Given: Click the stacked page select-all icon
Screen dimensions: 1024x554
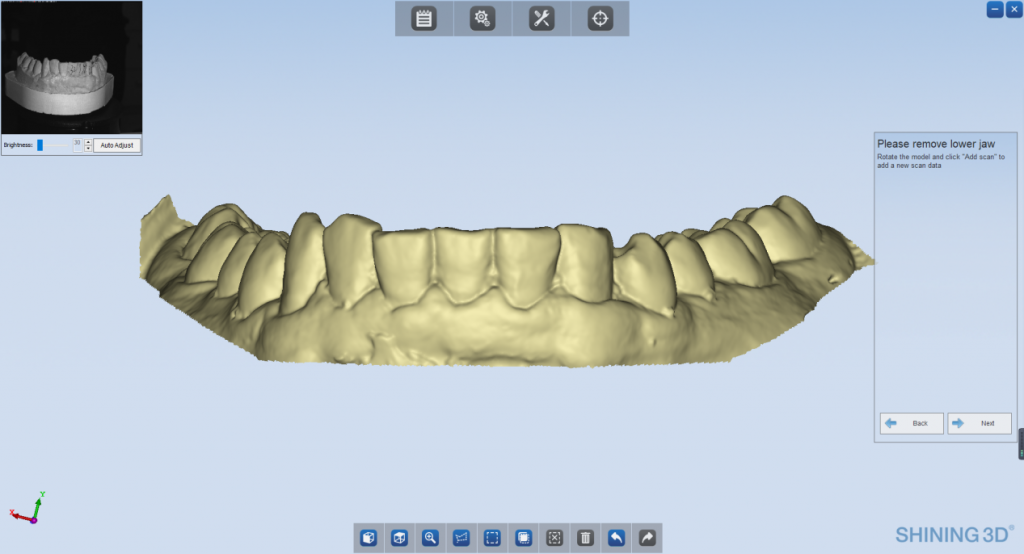Looking at the screenshot, I should click(523, 538).
